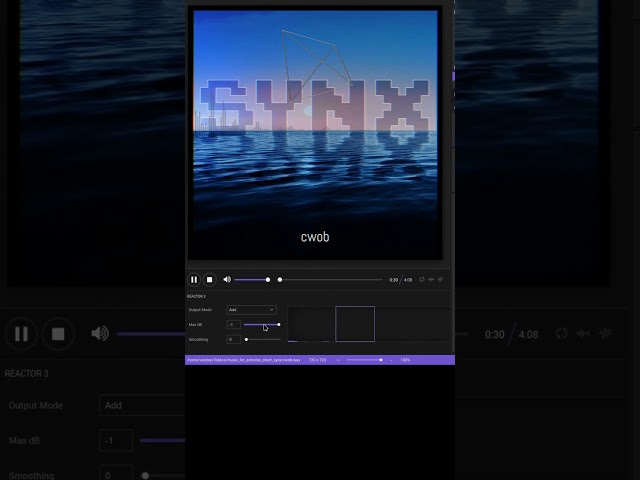Screen dimensions: 640x480
Task: Click the zoom slider in status bar
Action: coord(364,360)
